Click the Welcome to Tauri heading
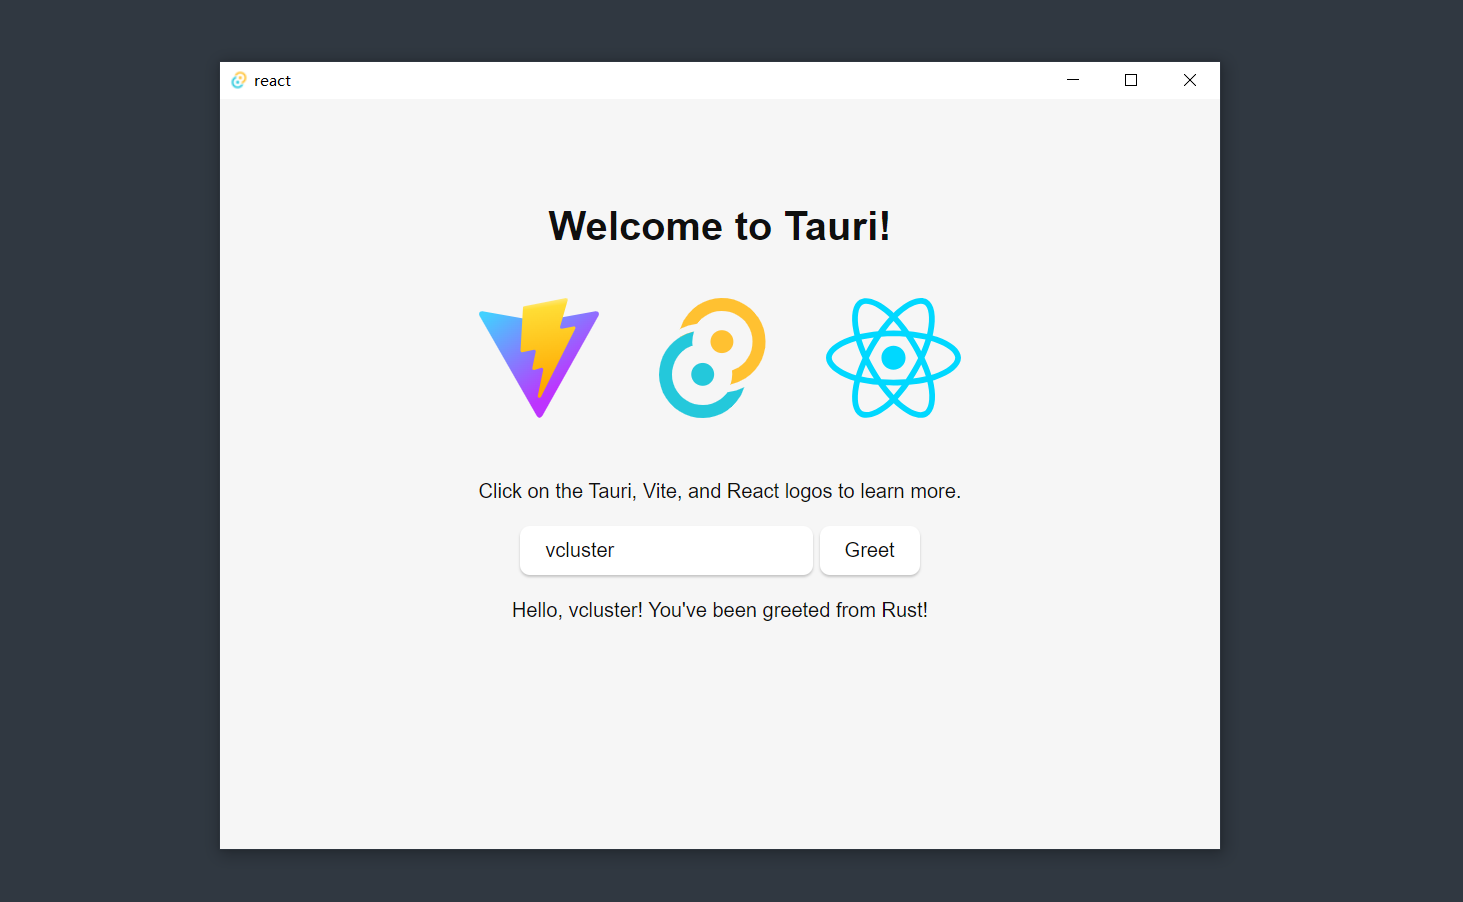Viewport: 1463px width, 902px height. pyautogui.click(x=719, y=226)
